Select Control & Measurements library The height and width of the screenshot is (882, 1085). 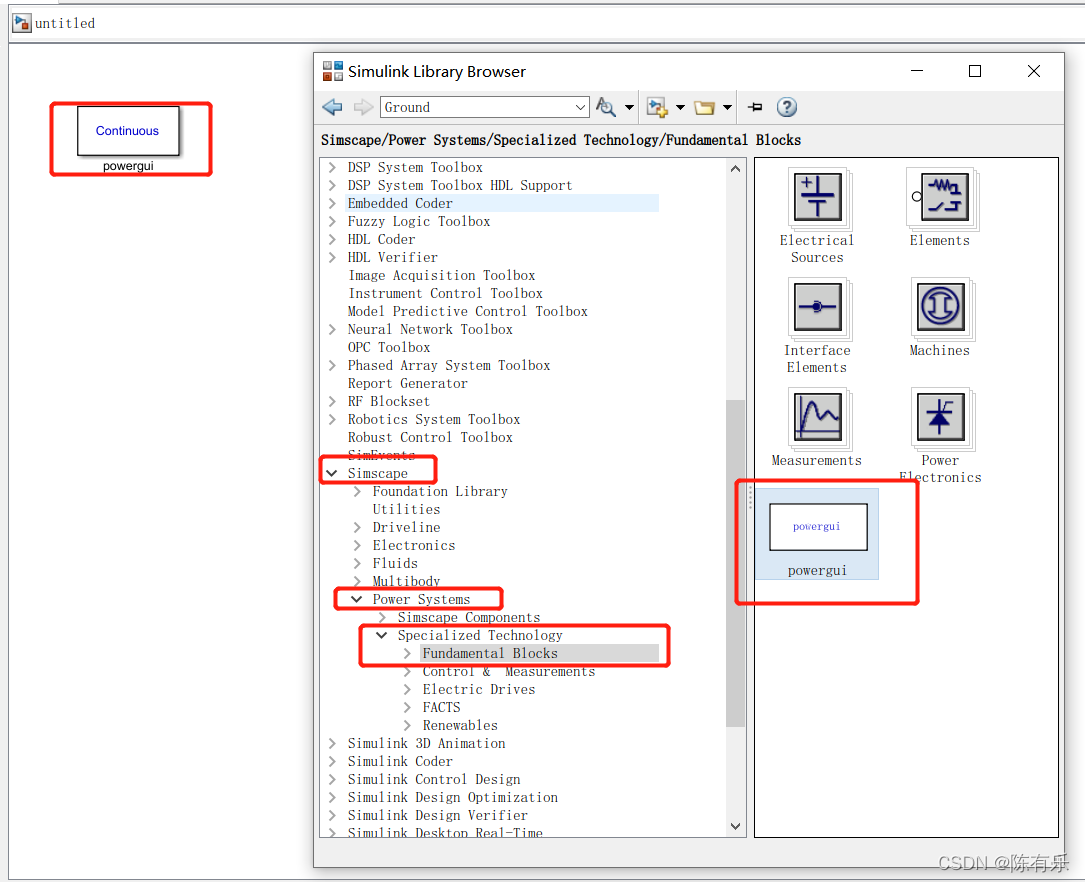[509, 671]
